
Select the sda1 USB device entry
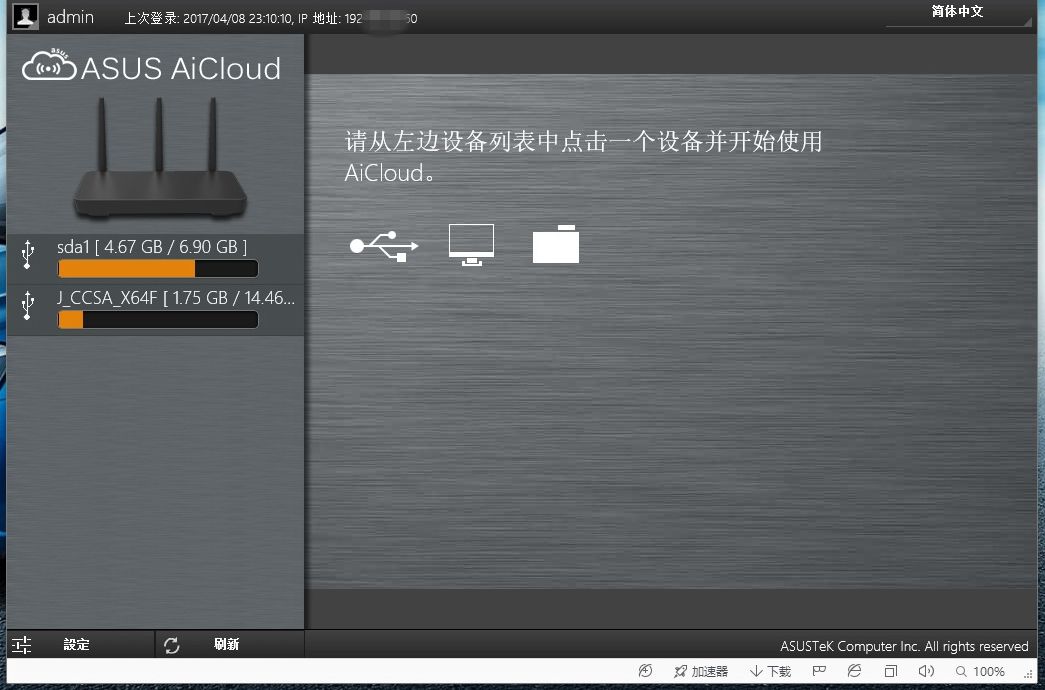tap(155, 259)
